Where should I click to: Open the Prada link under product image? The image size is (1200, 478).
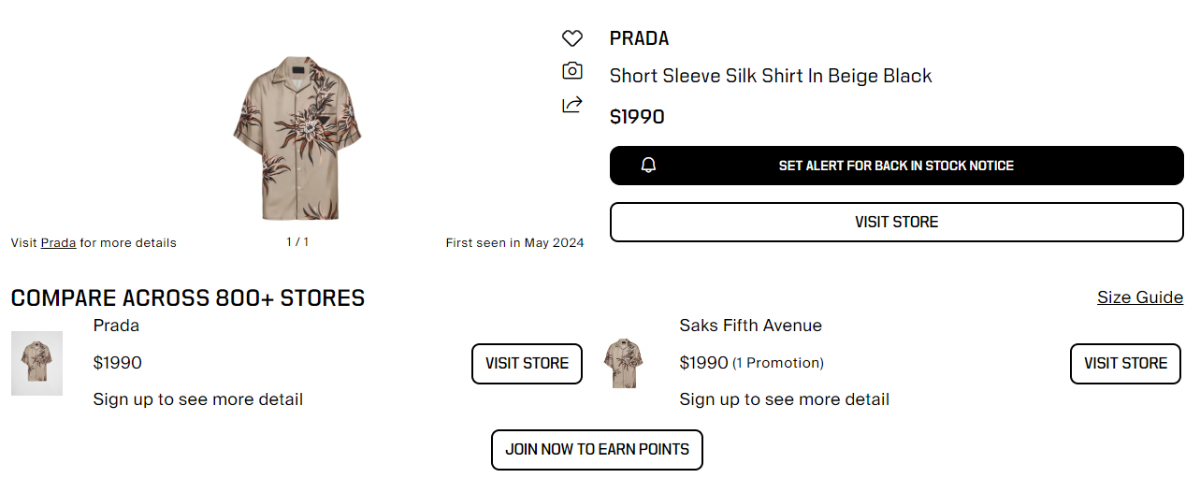58,243
